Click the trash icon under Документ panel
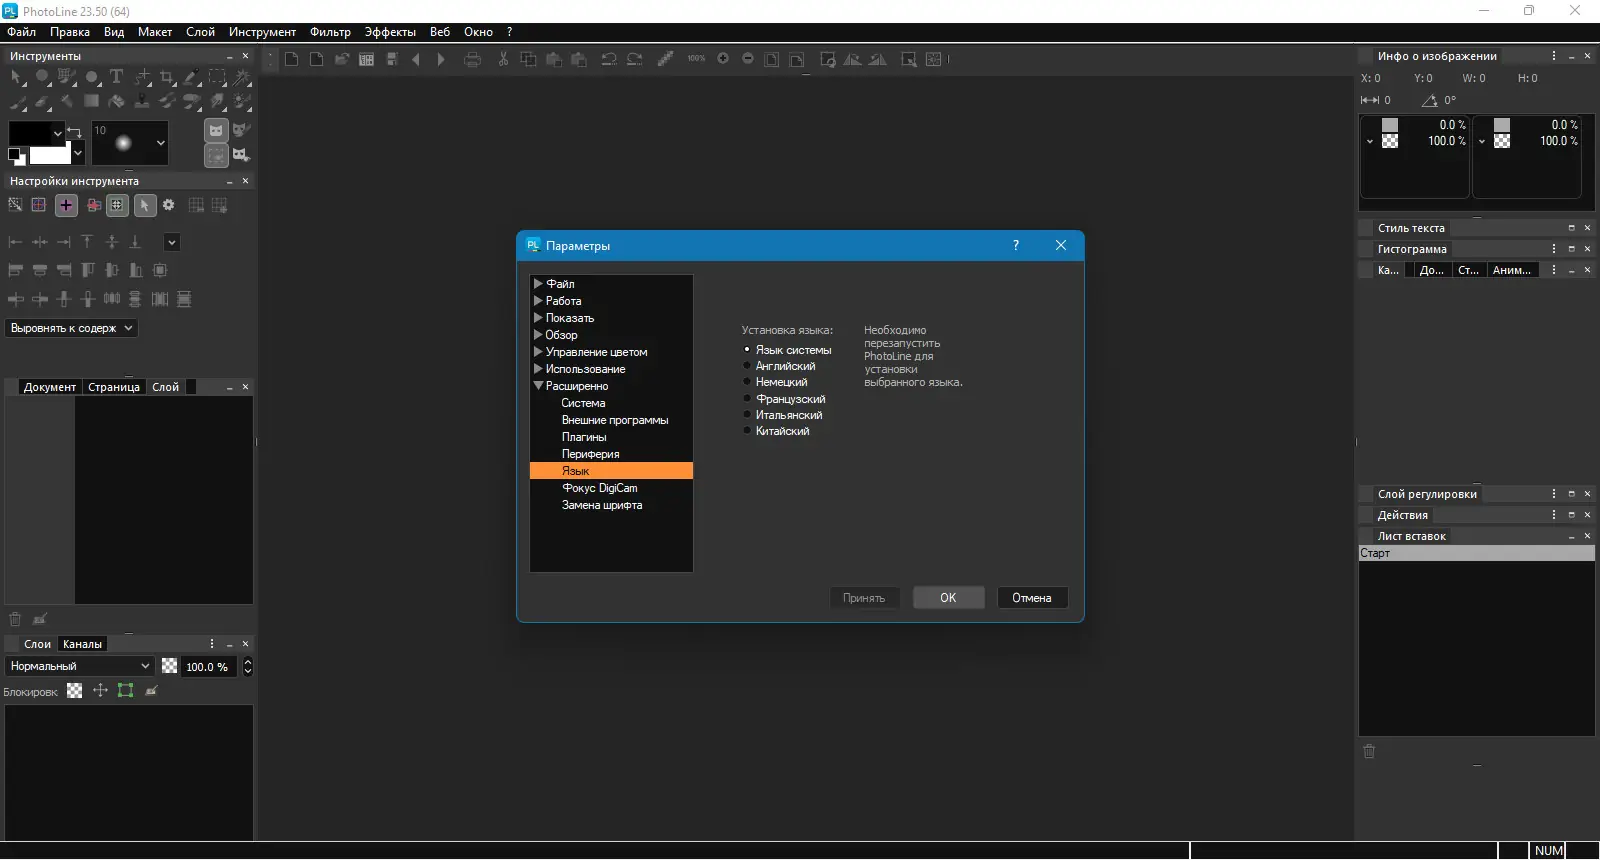1600x860 pixels. [x=15, y=619]
